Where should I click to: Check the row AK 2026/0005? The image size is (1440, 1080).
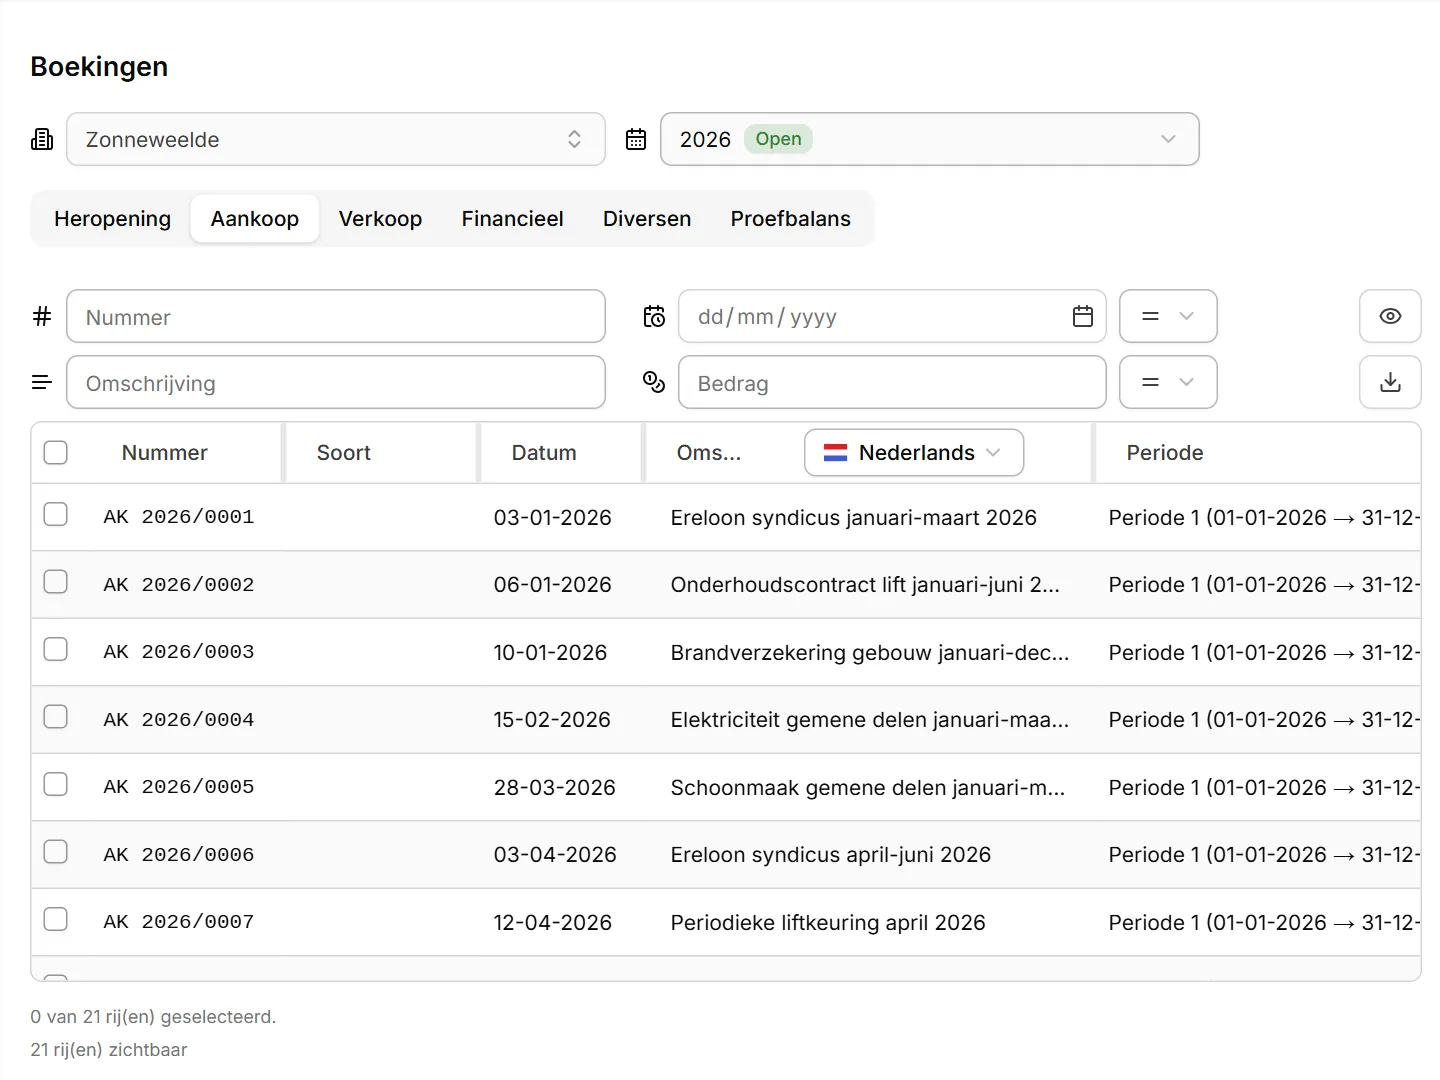(56, 784)
